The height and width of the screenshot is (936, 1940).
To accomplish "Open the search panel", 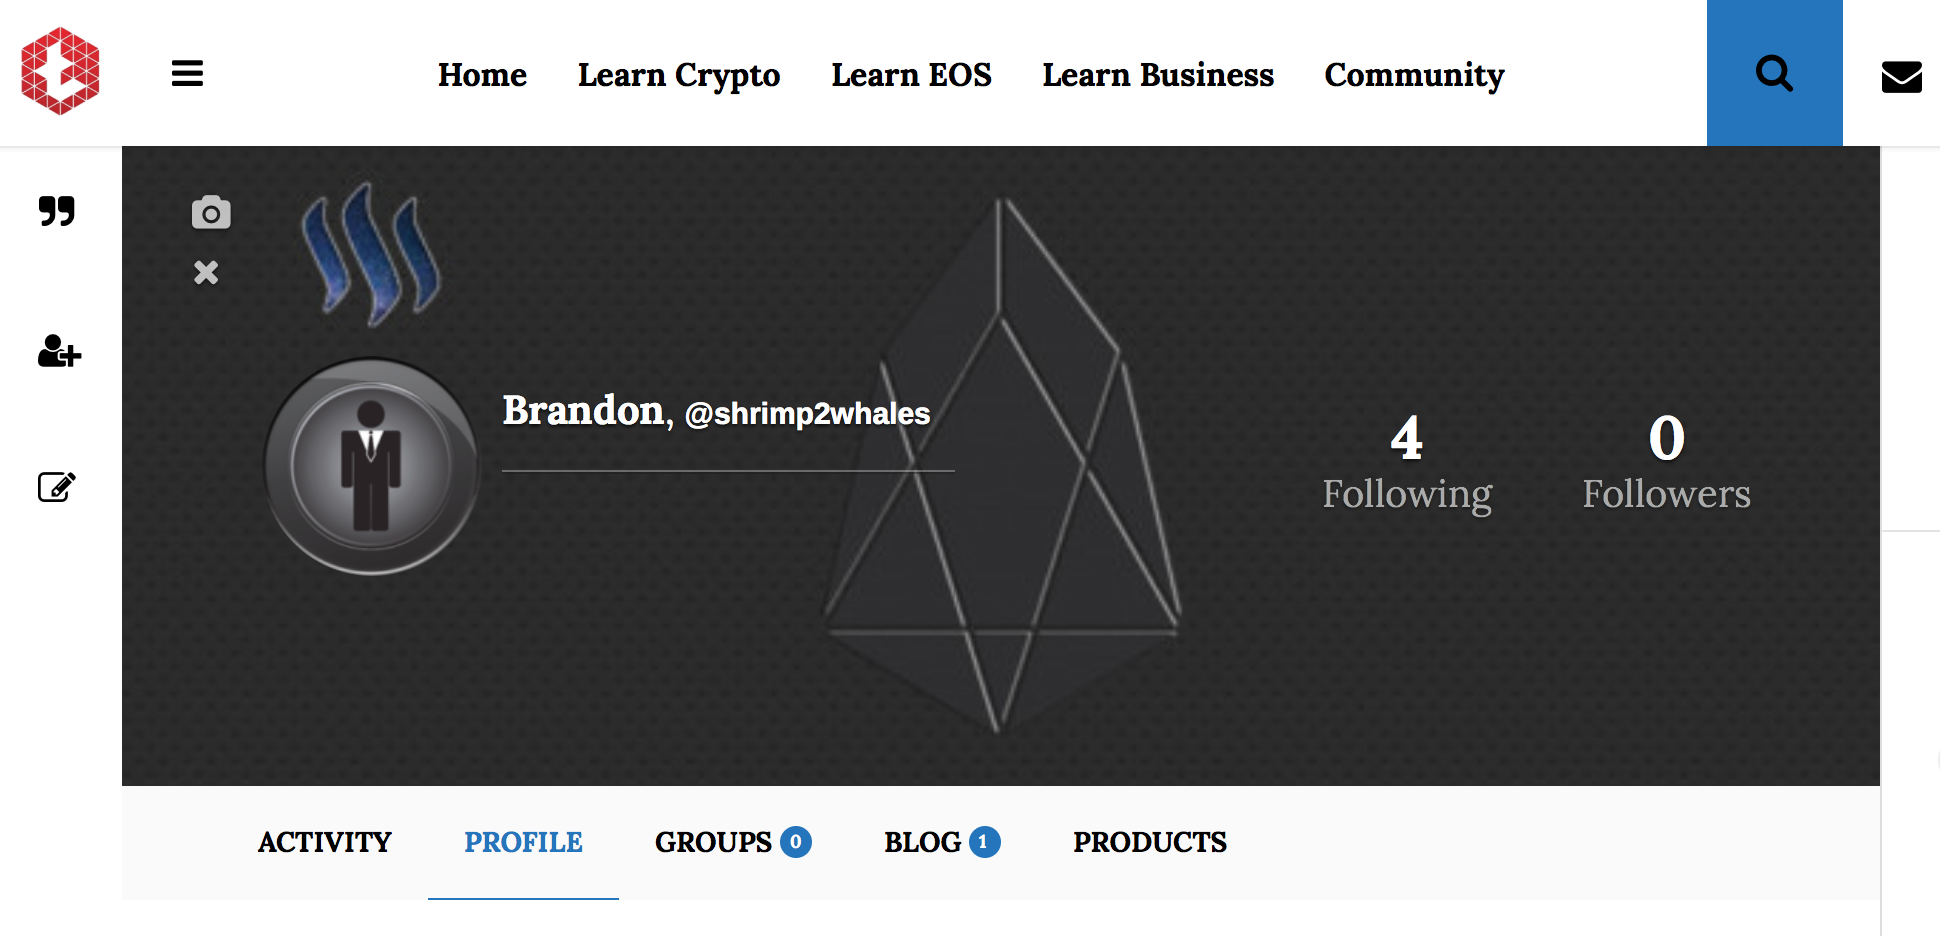I will [x=1774, y=73].
